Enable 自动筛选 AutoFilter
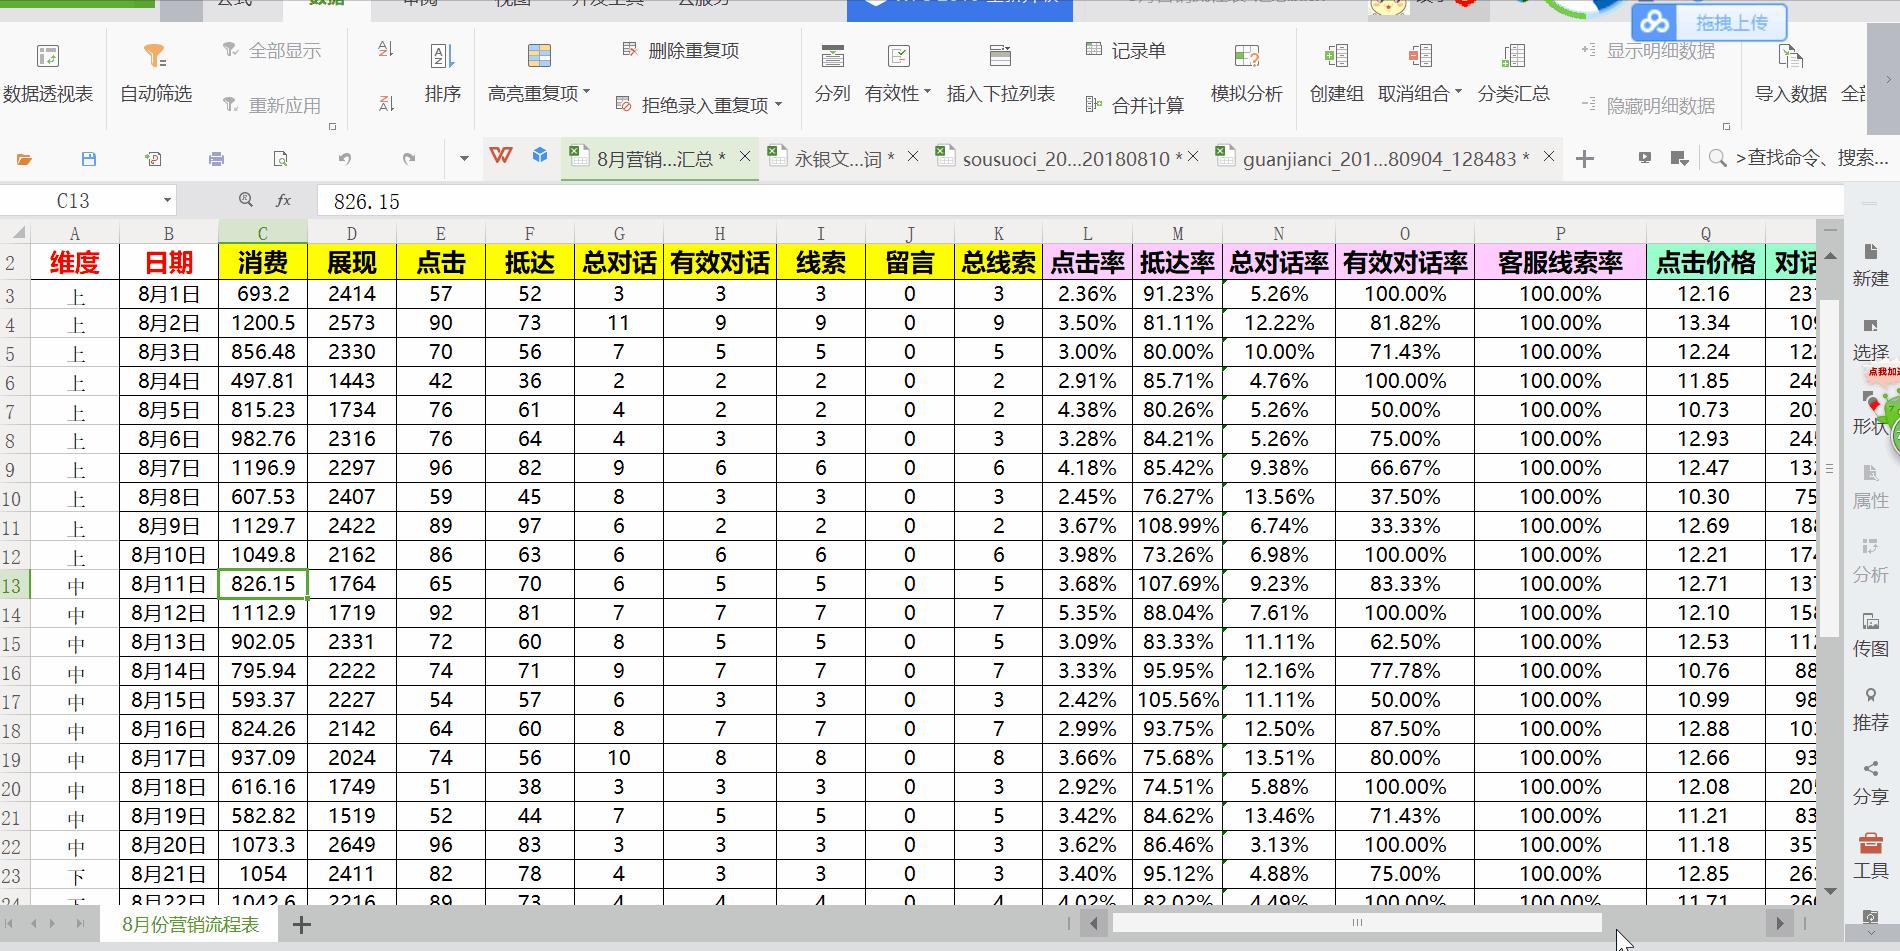 155,70
